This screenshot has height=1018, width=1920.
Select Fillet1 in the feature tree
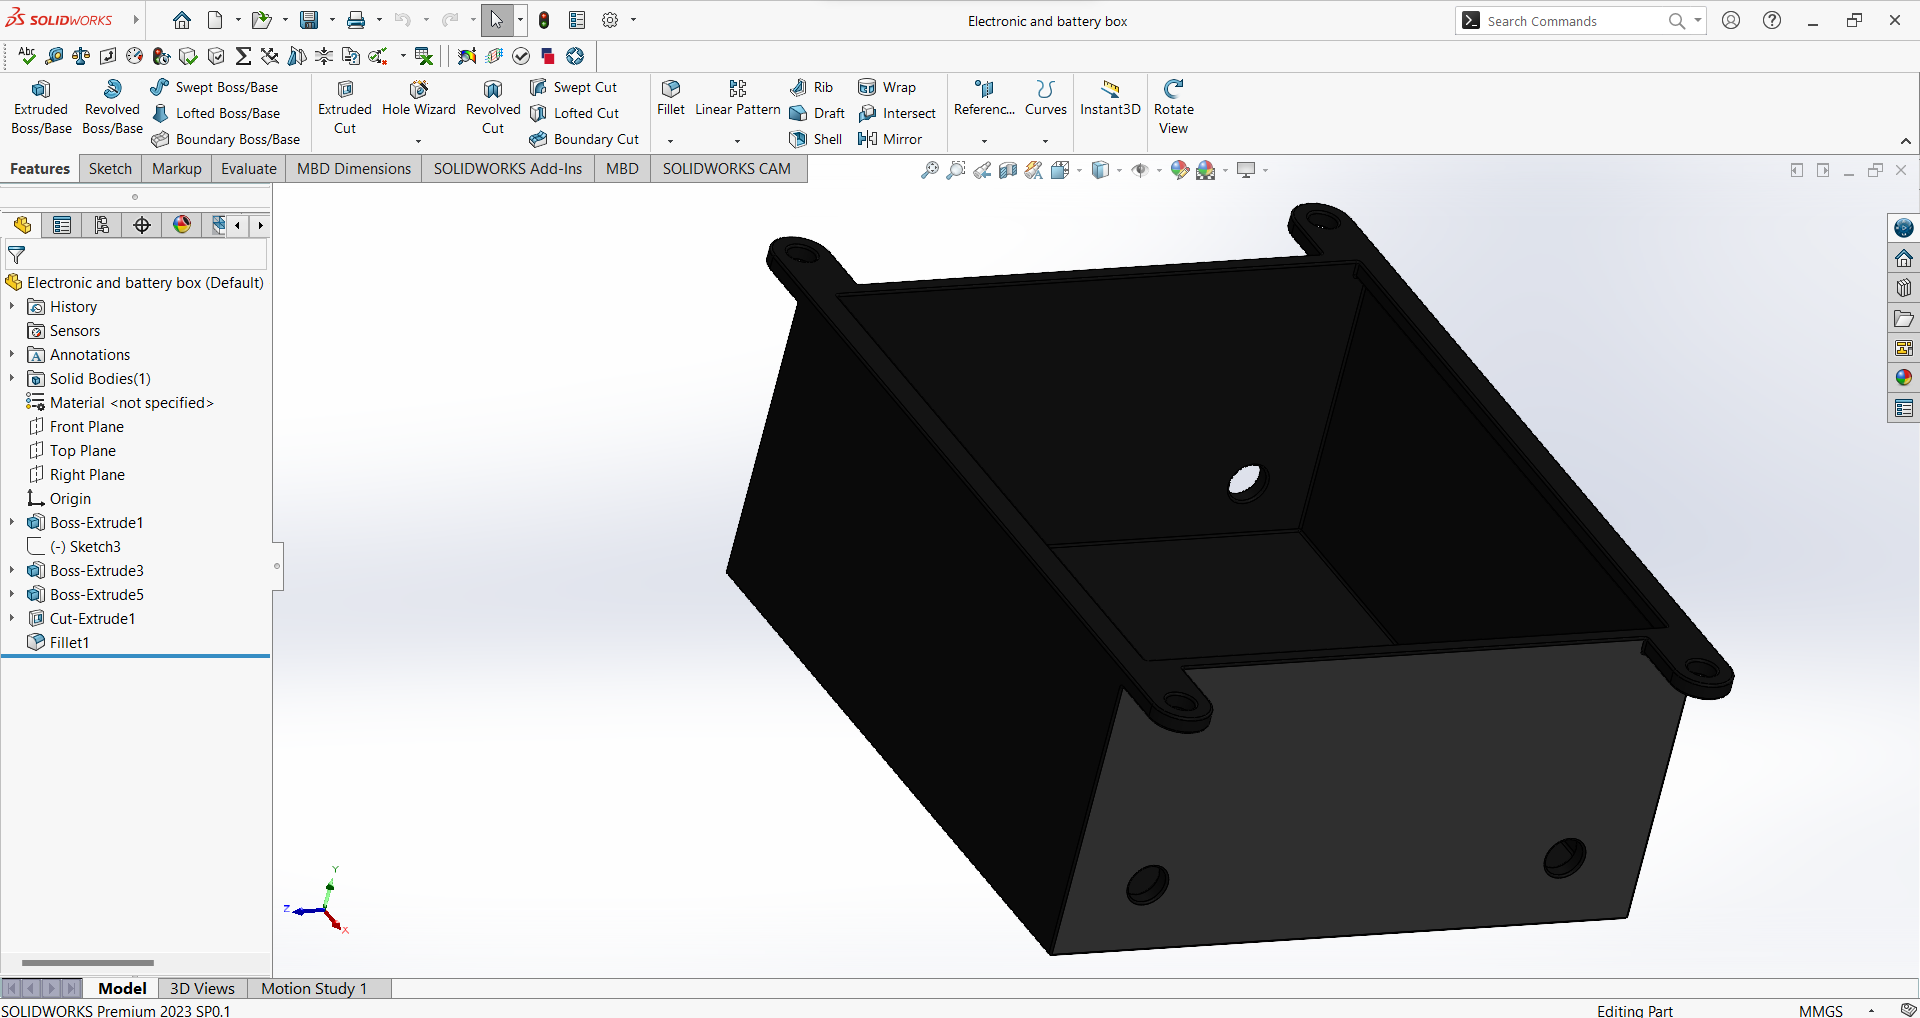tap(69, 642)
